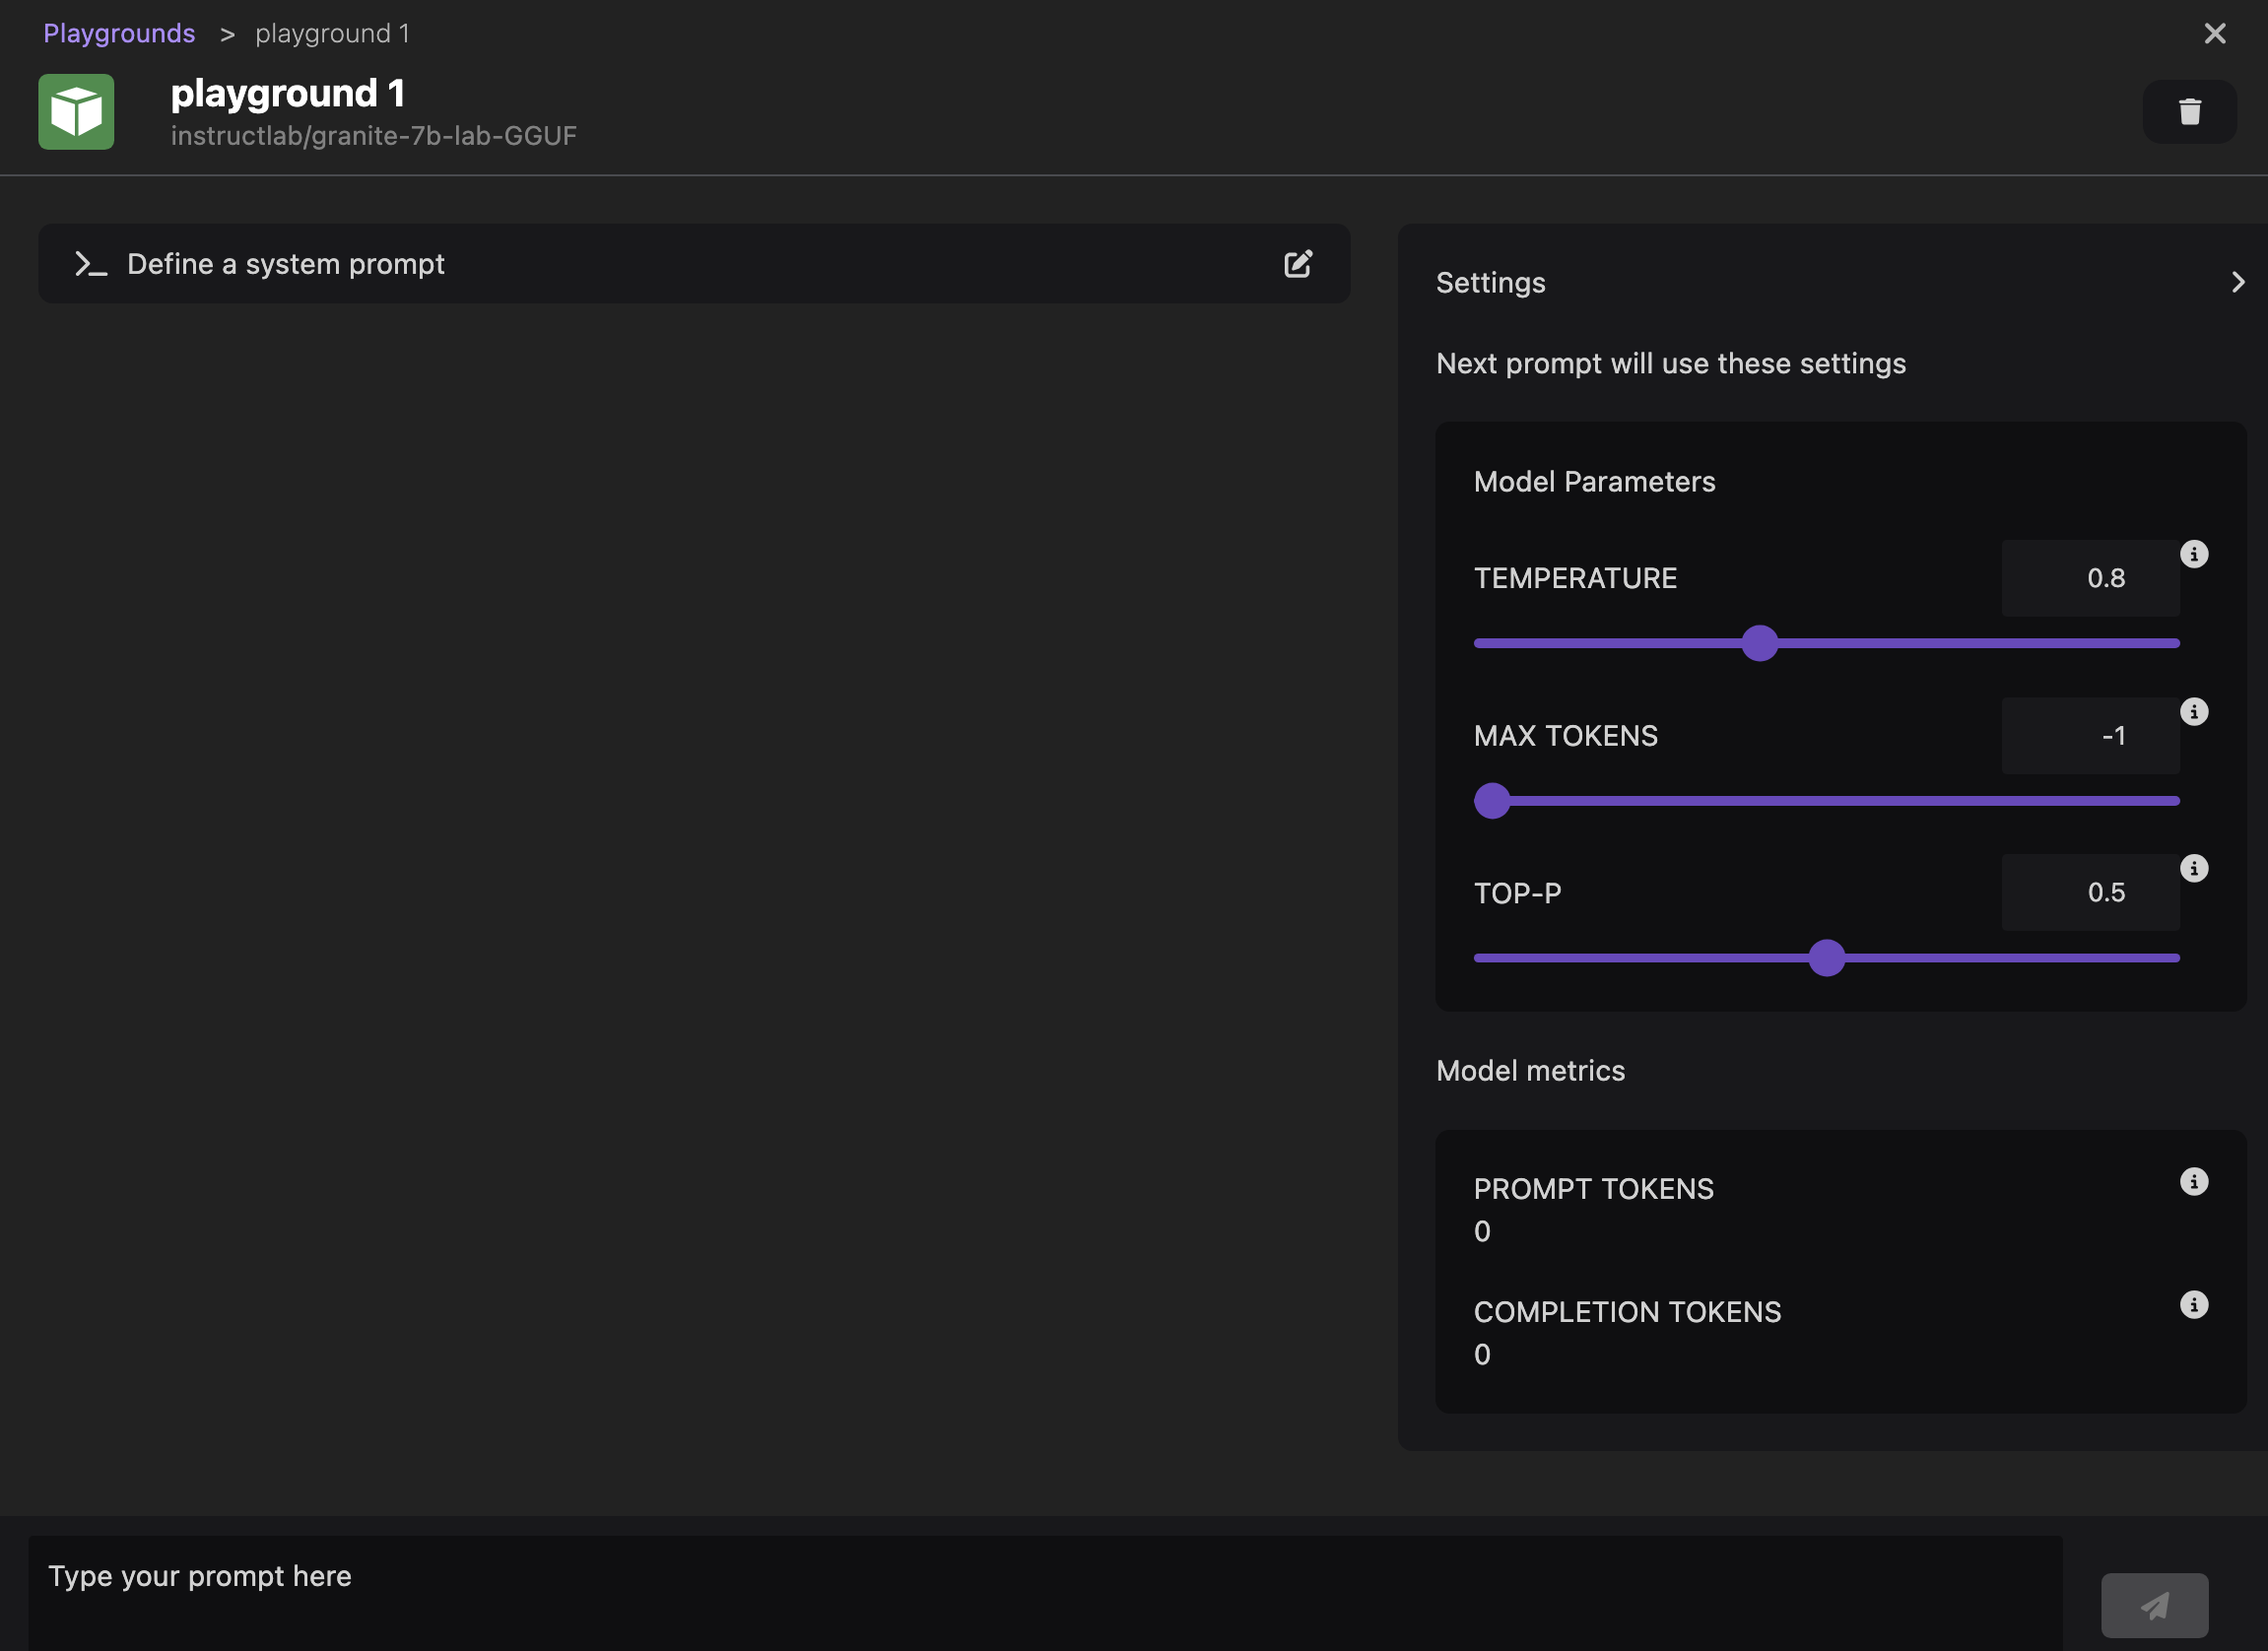This screenshot has height=1651, width=2268.
Task: Click the Max Tokens slider handle
Action: pos(1492,801)
